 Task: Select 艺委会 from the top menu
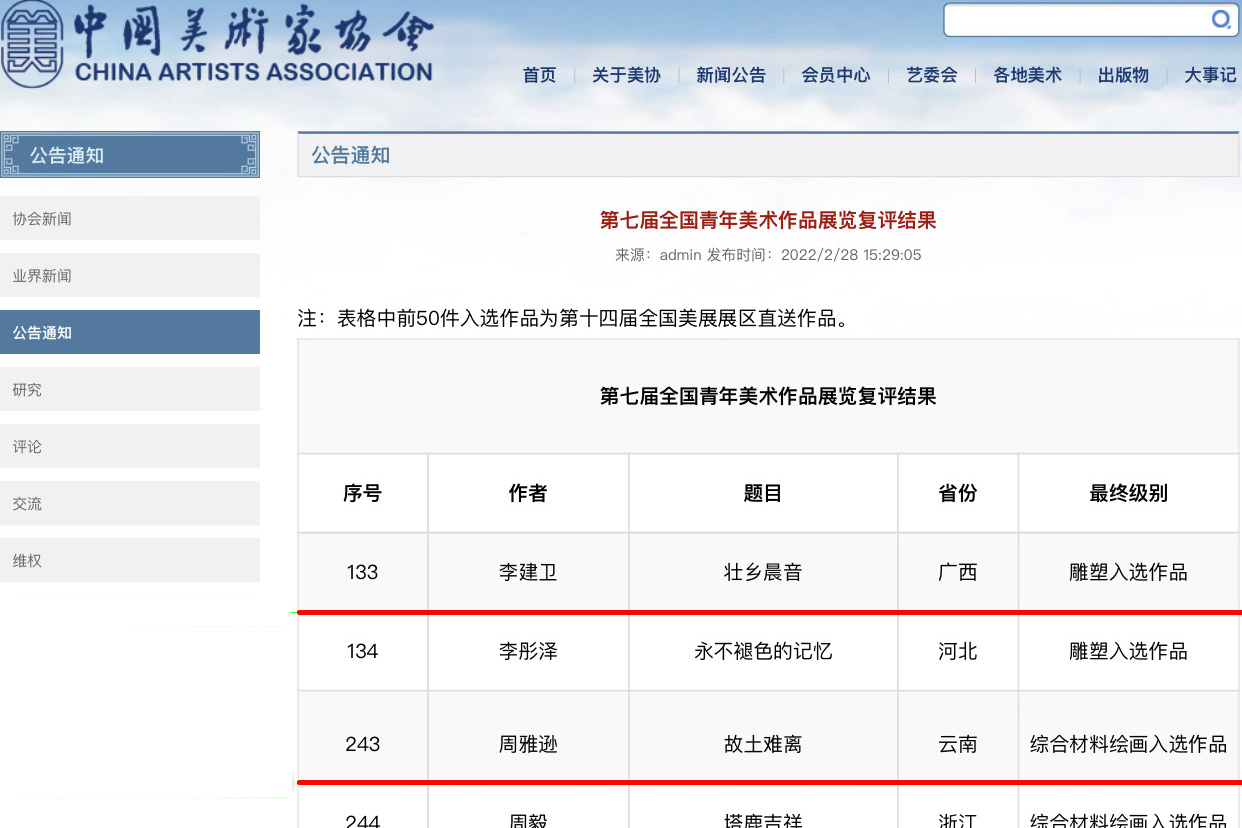point(932,75)
